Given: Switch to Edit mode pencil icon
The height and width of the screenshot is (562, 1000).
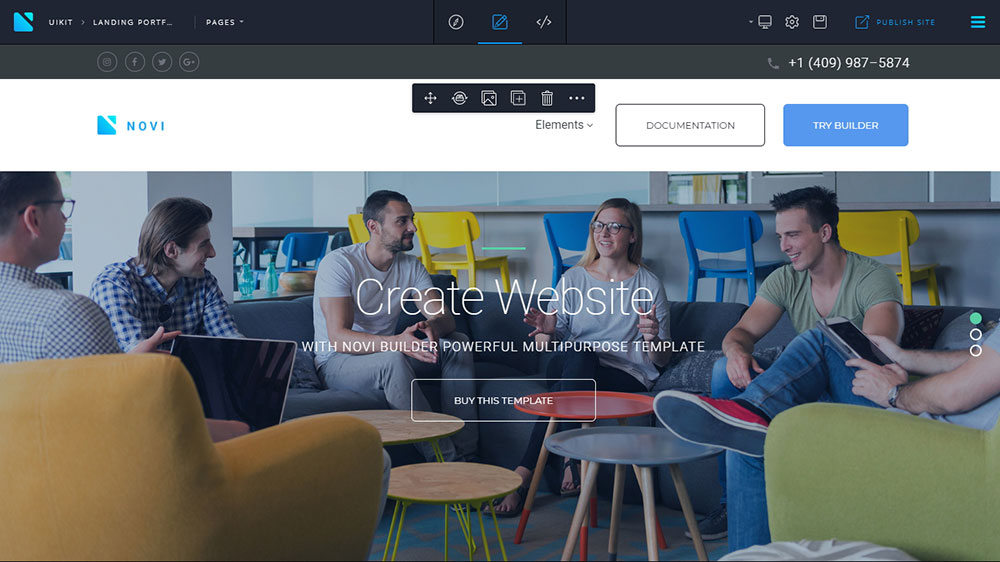Looking at the screenshot, I should coord(500,22).
